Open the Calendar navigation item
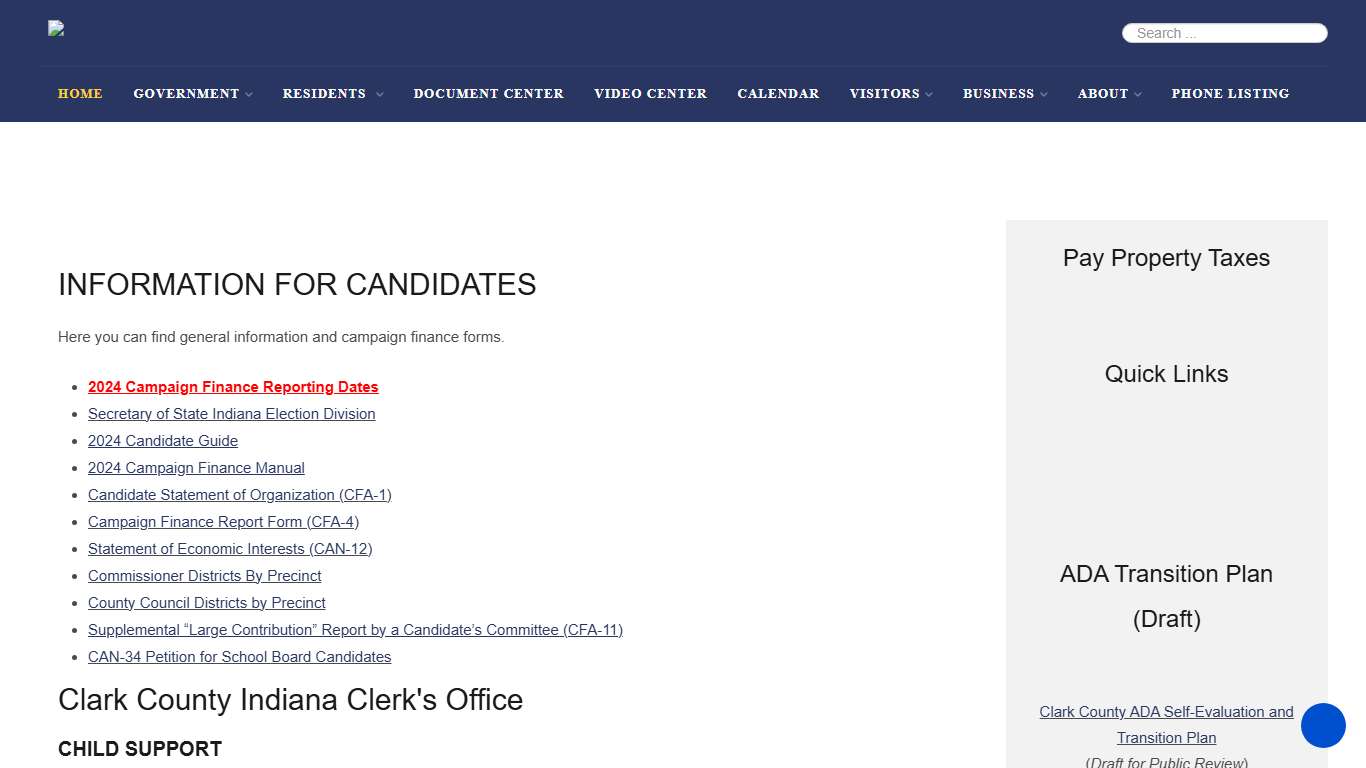Image resolution: width=1366 pixels, height=768 pixels. coord(778,94)
